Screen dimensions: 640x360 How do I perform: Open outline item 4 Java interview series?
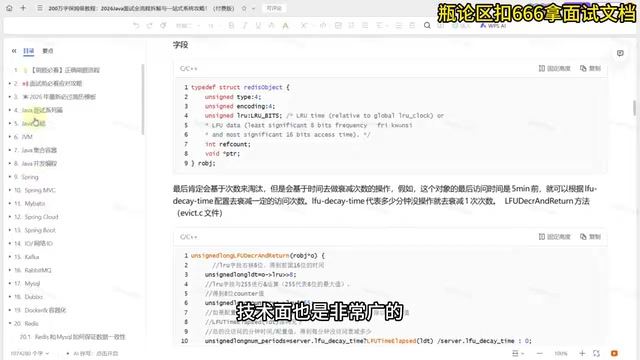[38, 110]
